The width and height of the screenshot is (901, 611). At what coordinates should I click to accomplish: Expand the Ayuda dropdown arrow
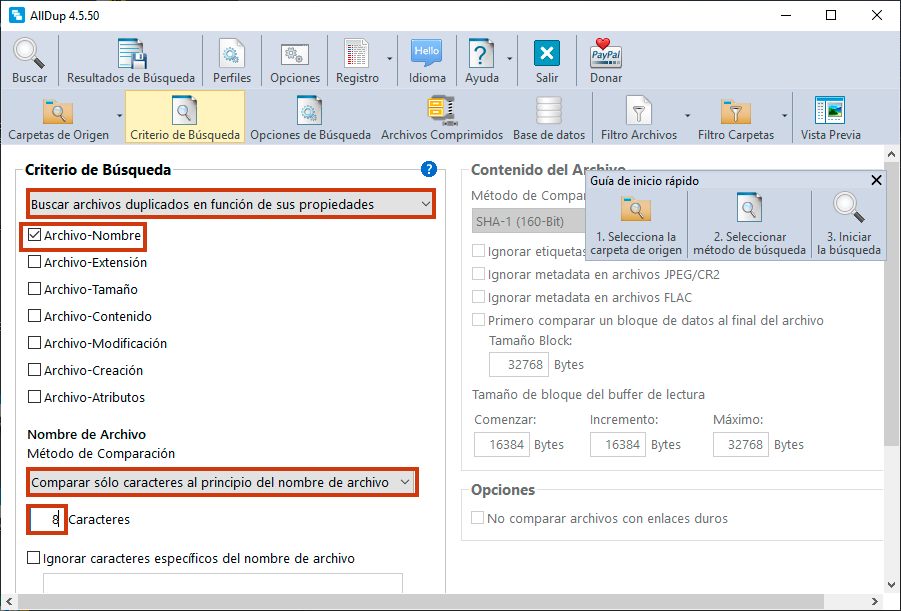click(510, 59)
